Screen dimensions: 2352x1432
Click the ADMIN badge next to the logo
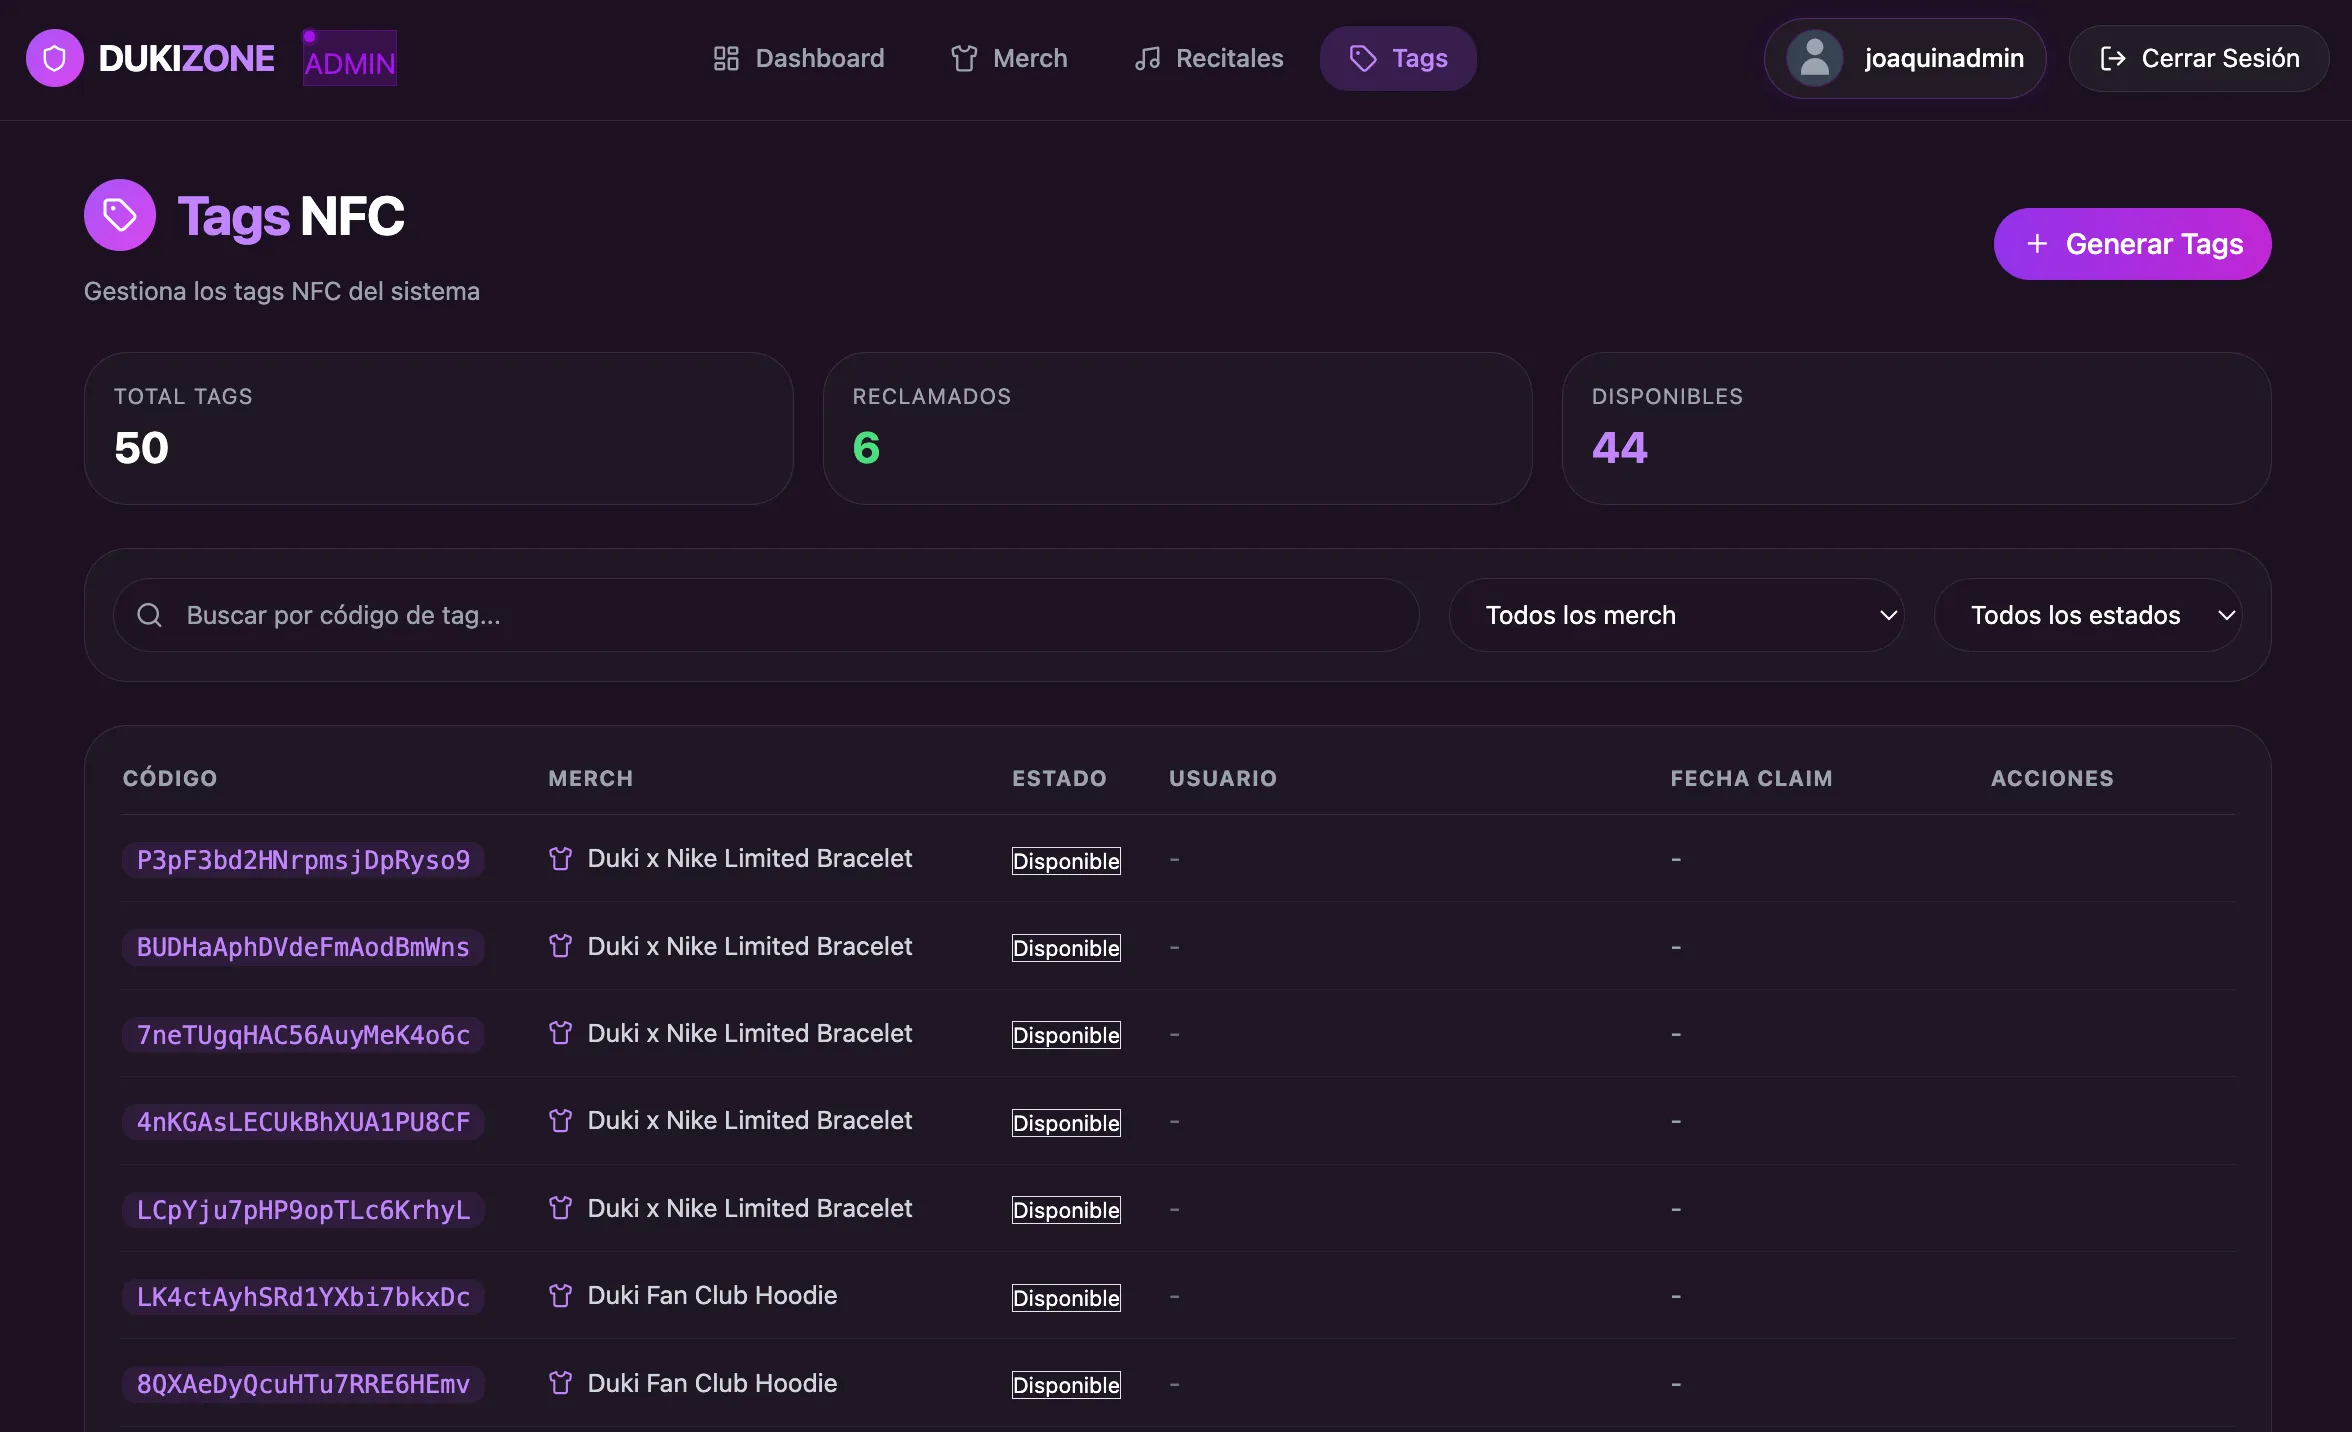click(x=350, y=58)
